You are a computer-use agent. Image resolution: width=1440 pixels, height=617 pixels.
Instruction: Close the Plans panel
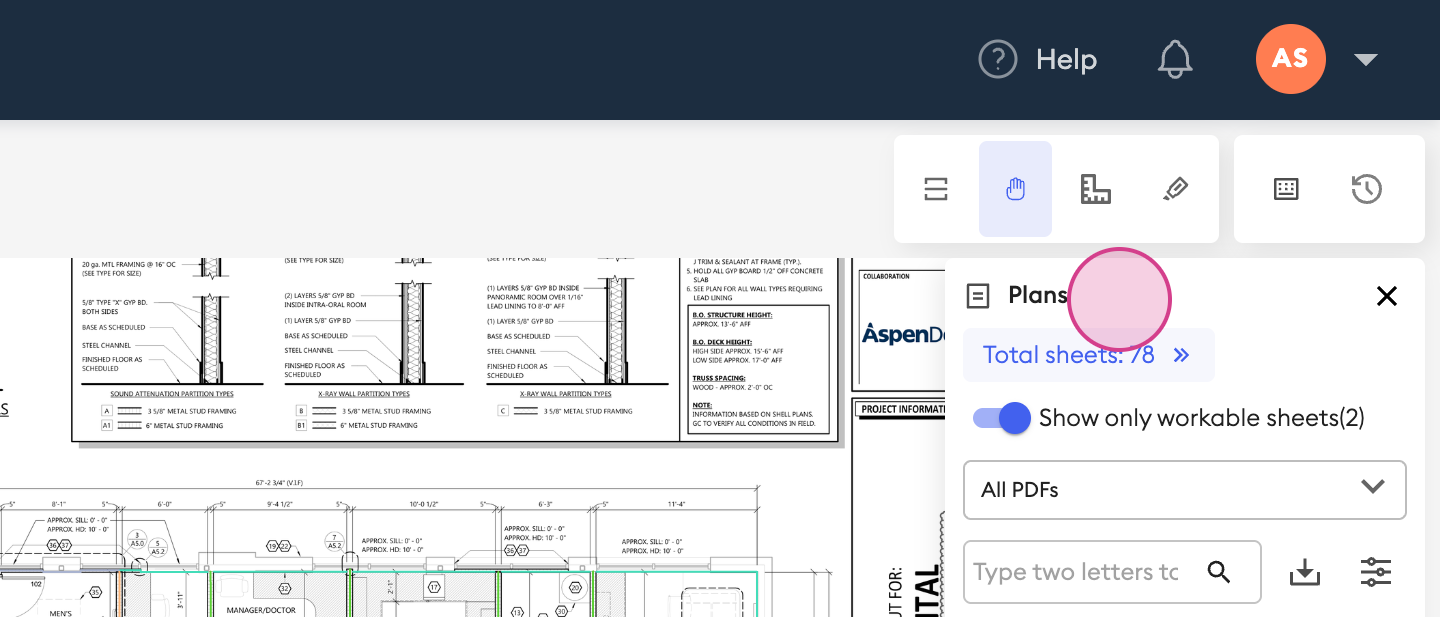click(1386, 296)
